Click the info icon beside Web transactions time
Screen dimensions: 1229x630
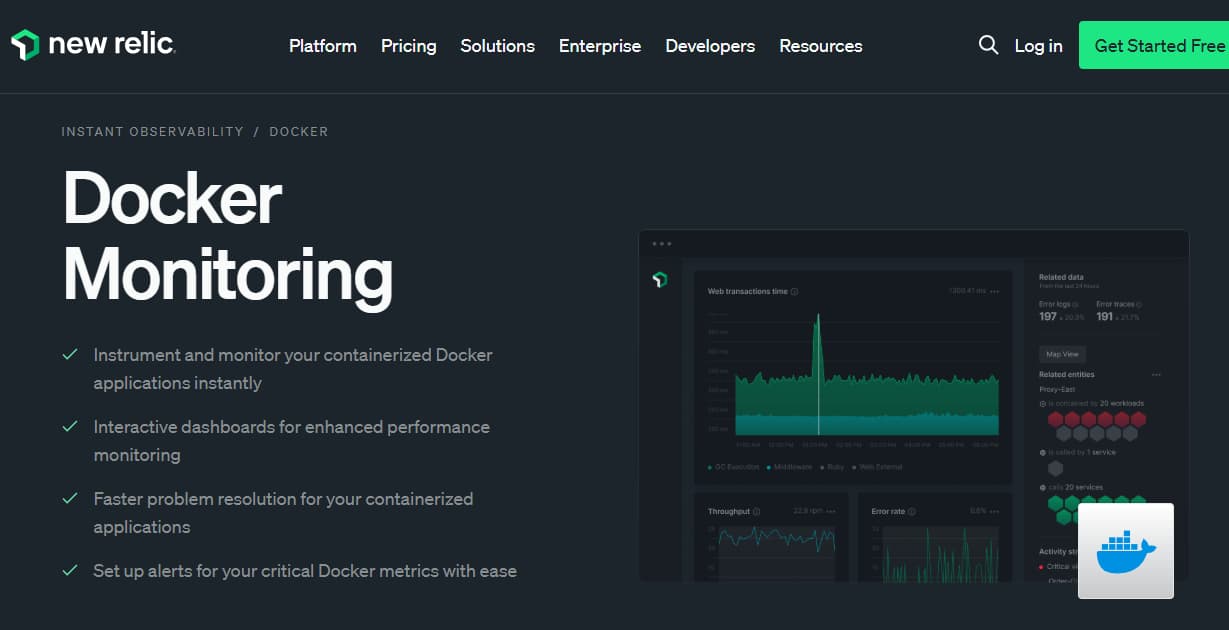[795, 291]
